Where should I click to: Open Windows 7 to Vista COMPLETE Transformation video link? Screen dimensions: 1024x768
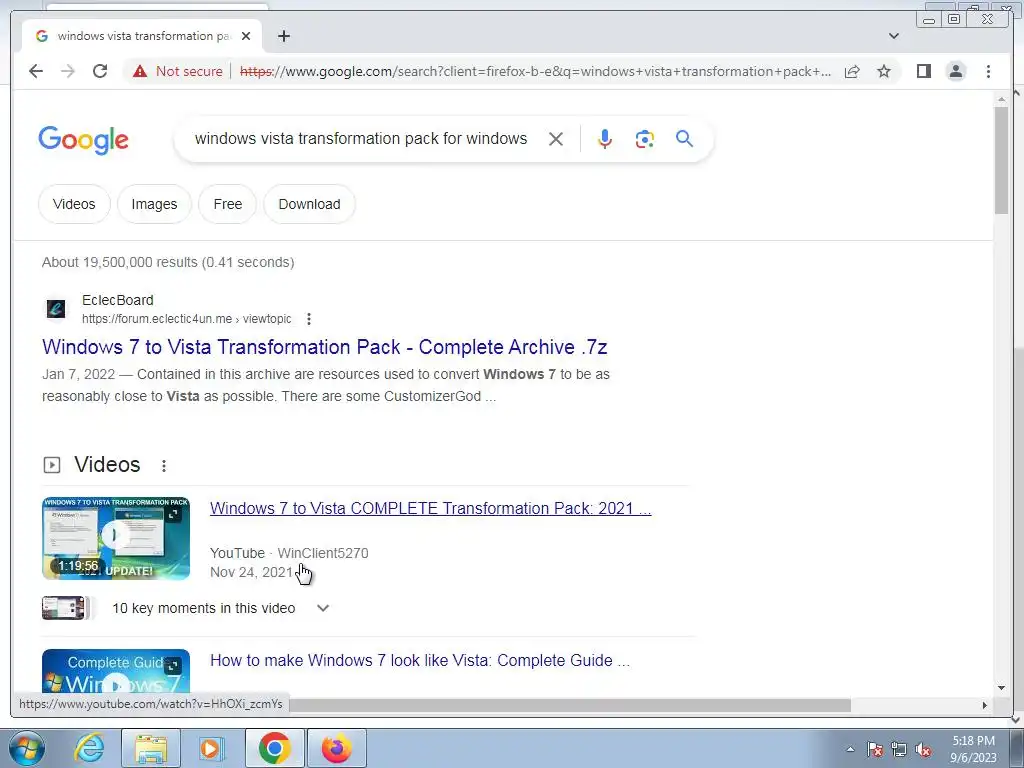[430, 508]
